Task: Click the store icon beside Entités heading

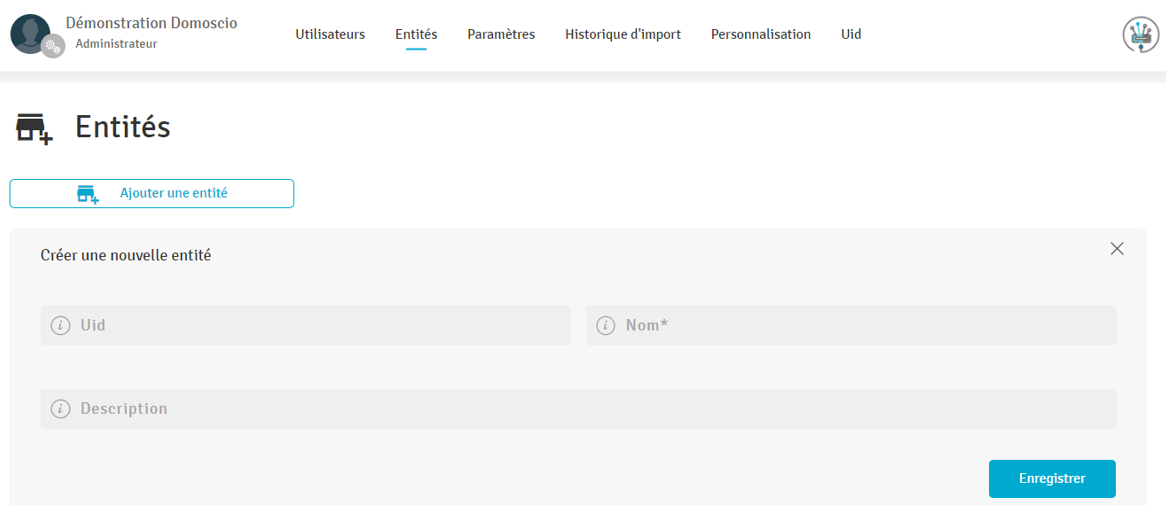Action: tap(34, 129)
